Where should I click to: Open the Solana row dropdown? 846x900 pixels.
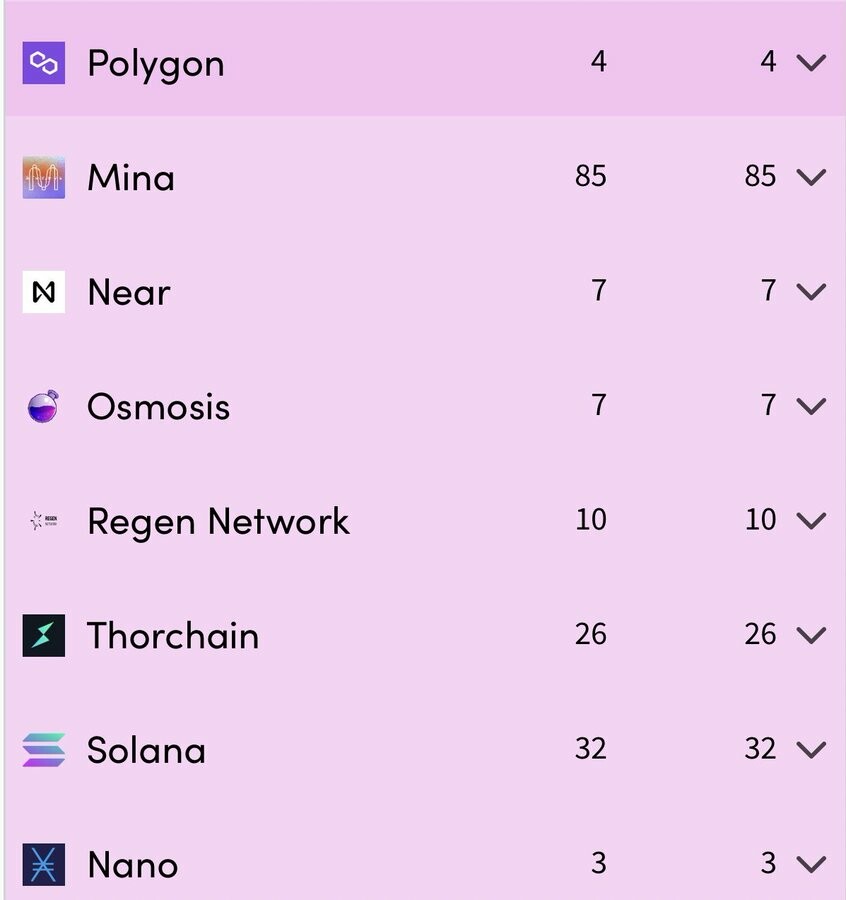810,749
